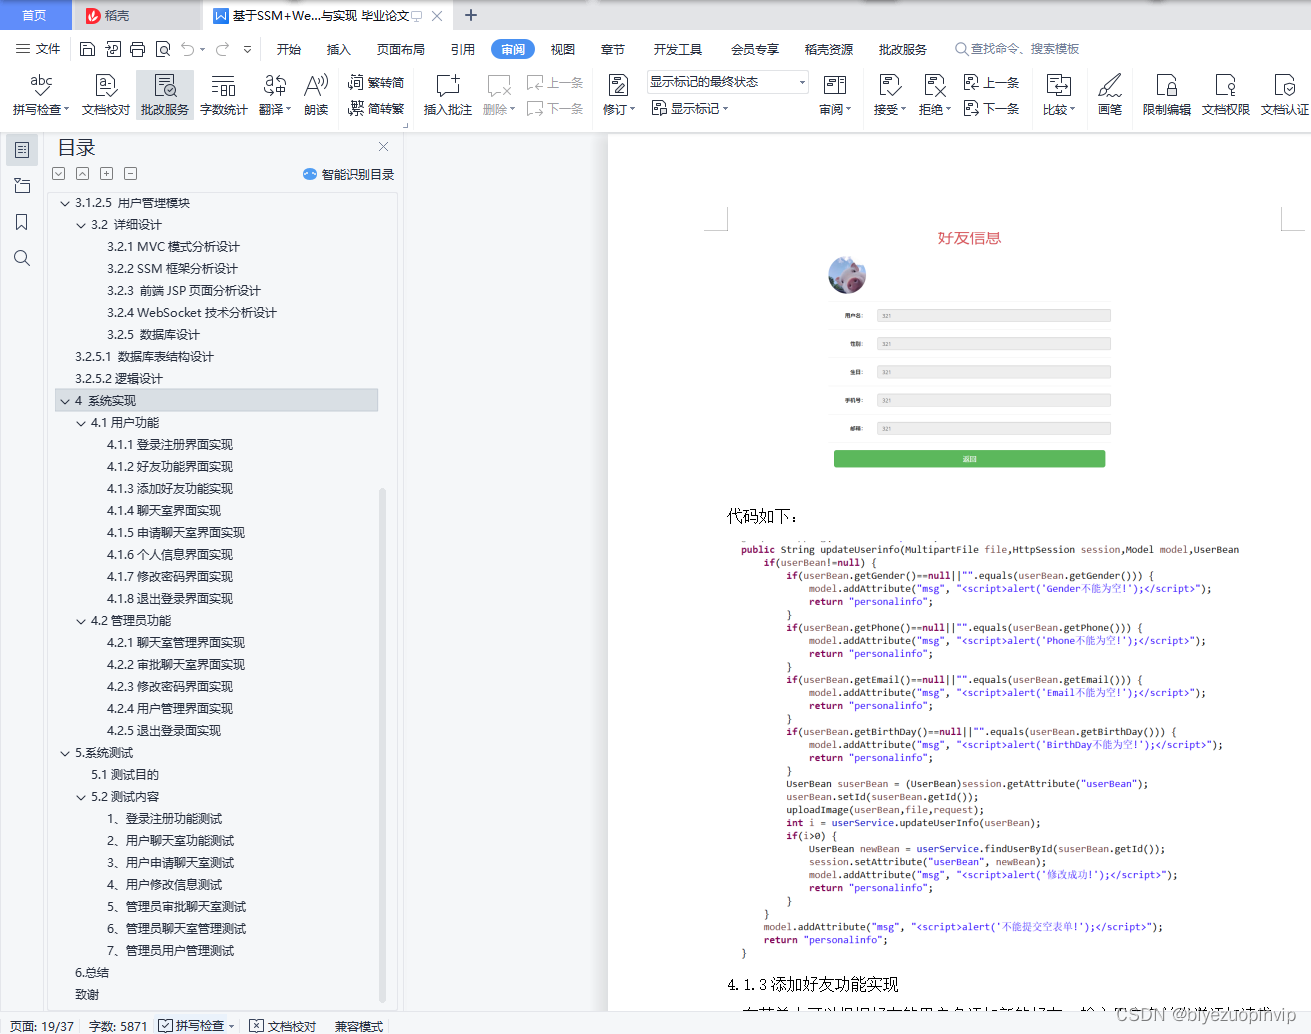Switch to the 开始 ribbon tab
This screenshot has height=1034, width=1311.
point(289,49)
